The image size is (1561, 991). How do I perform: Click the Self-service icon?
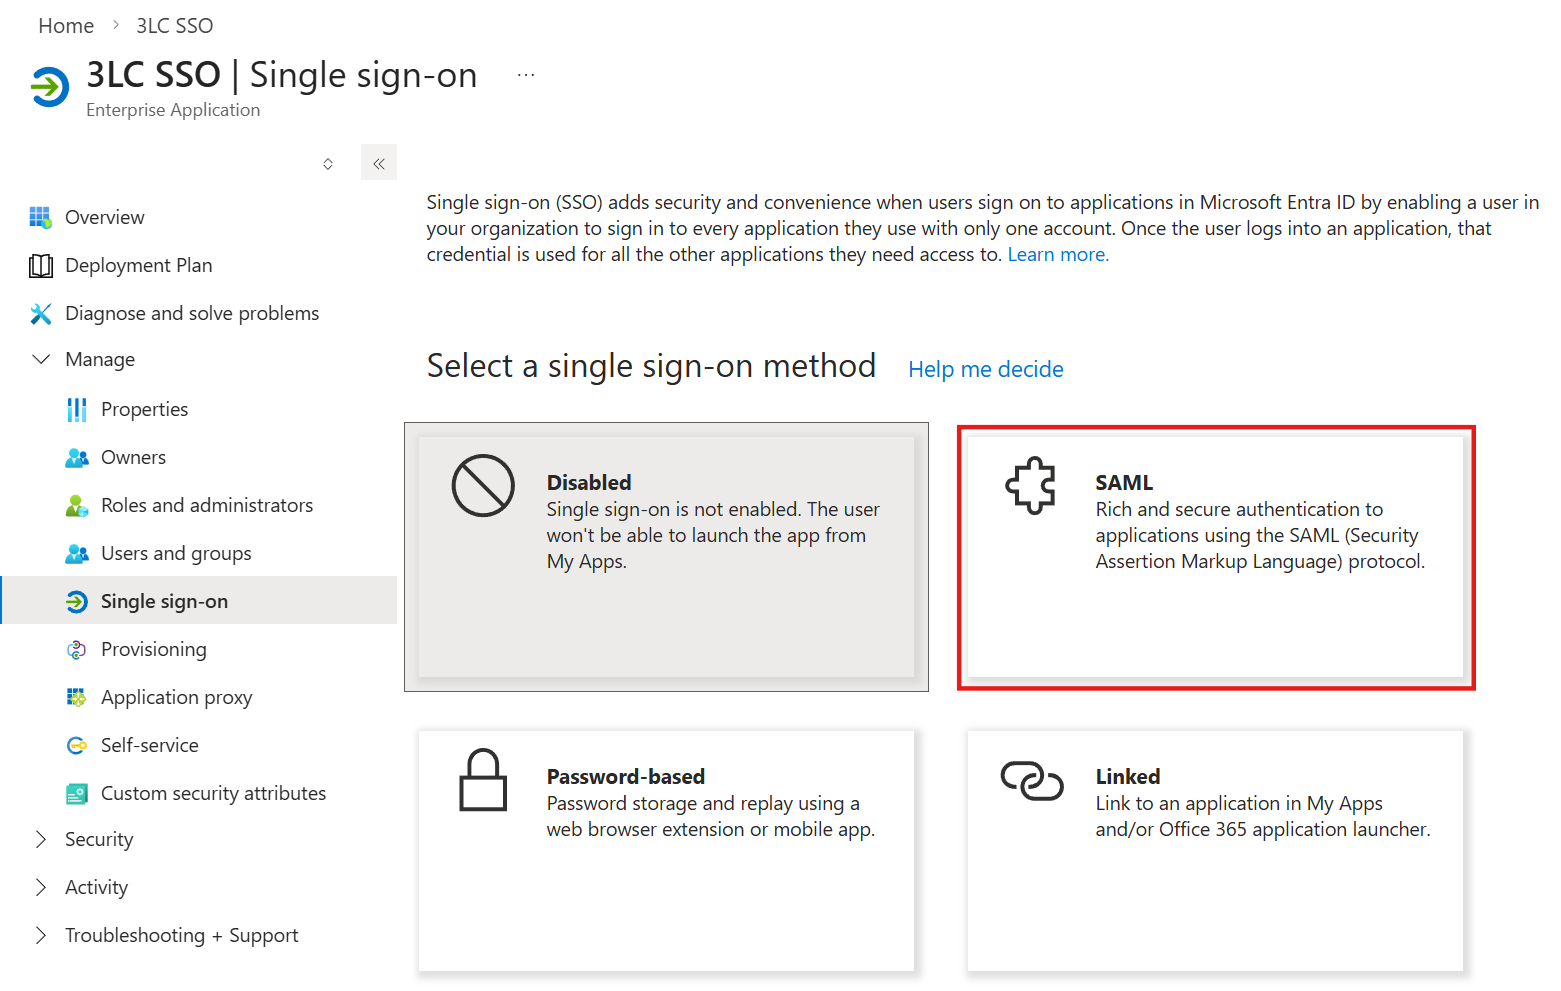click(x=77, y=745)
